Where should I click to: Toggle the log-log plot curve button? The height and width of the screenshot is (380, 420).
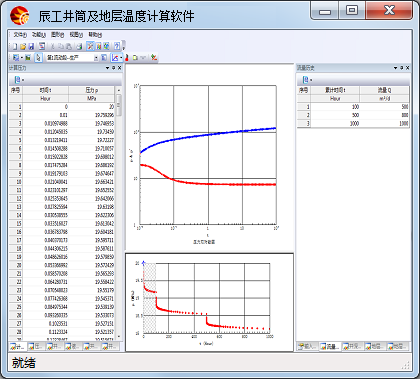point(115,57)
